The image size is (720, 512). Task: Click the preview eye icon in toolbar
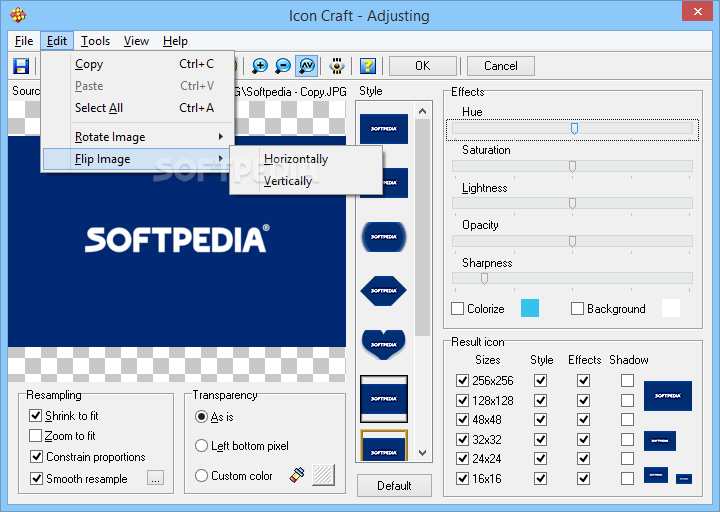click(337, 66)
